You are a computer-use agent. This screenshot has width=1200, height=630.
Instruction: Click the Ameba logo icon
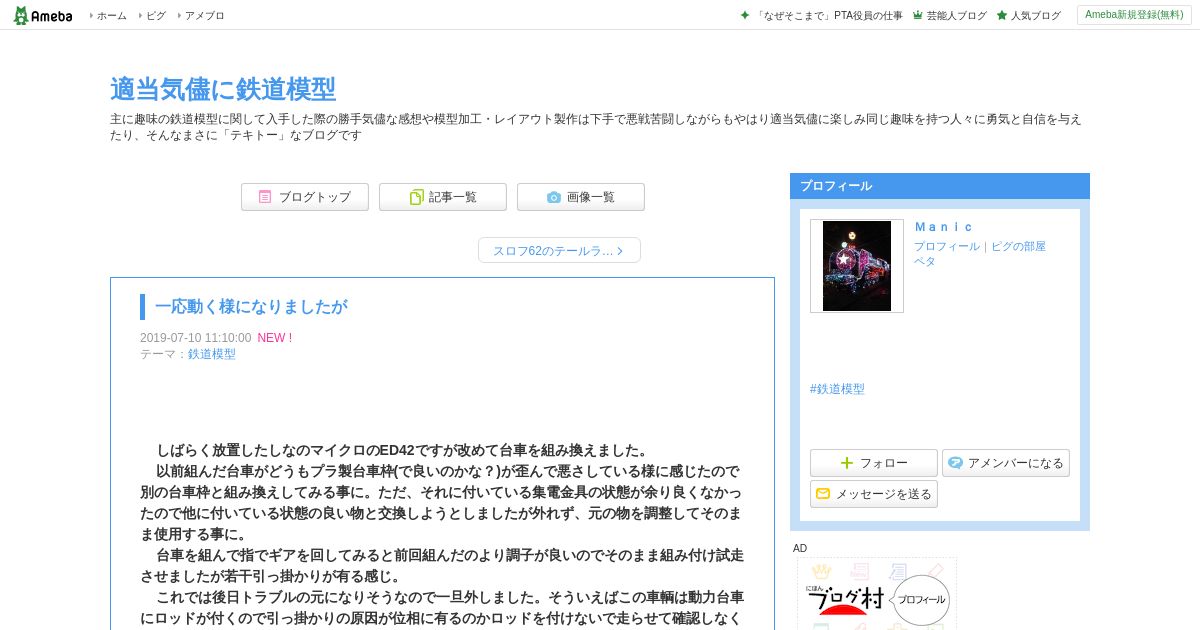(x=43, y=15)
